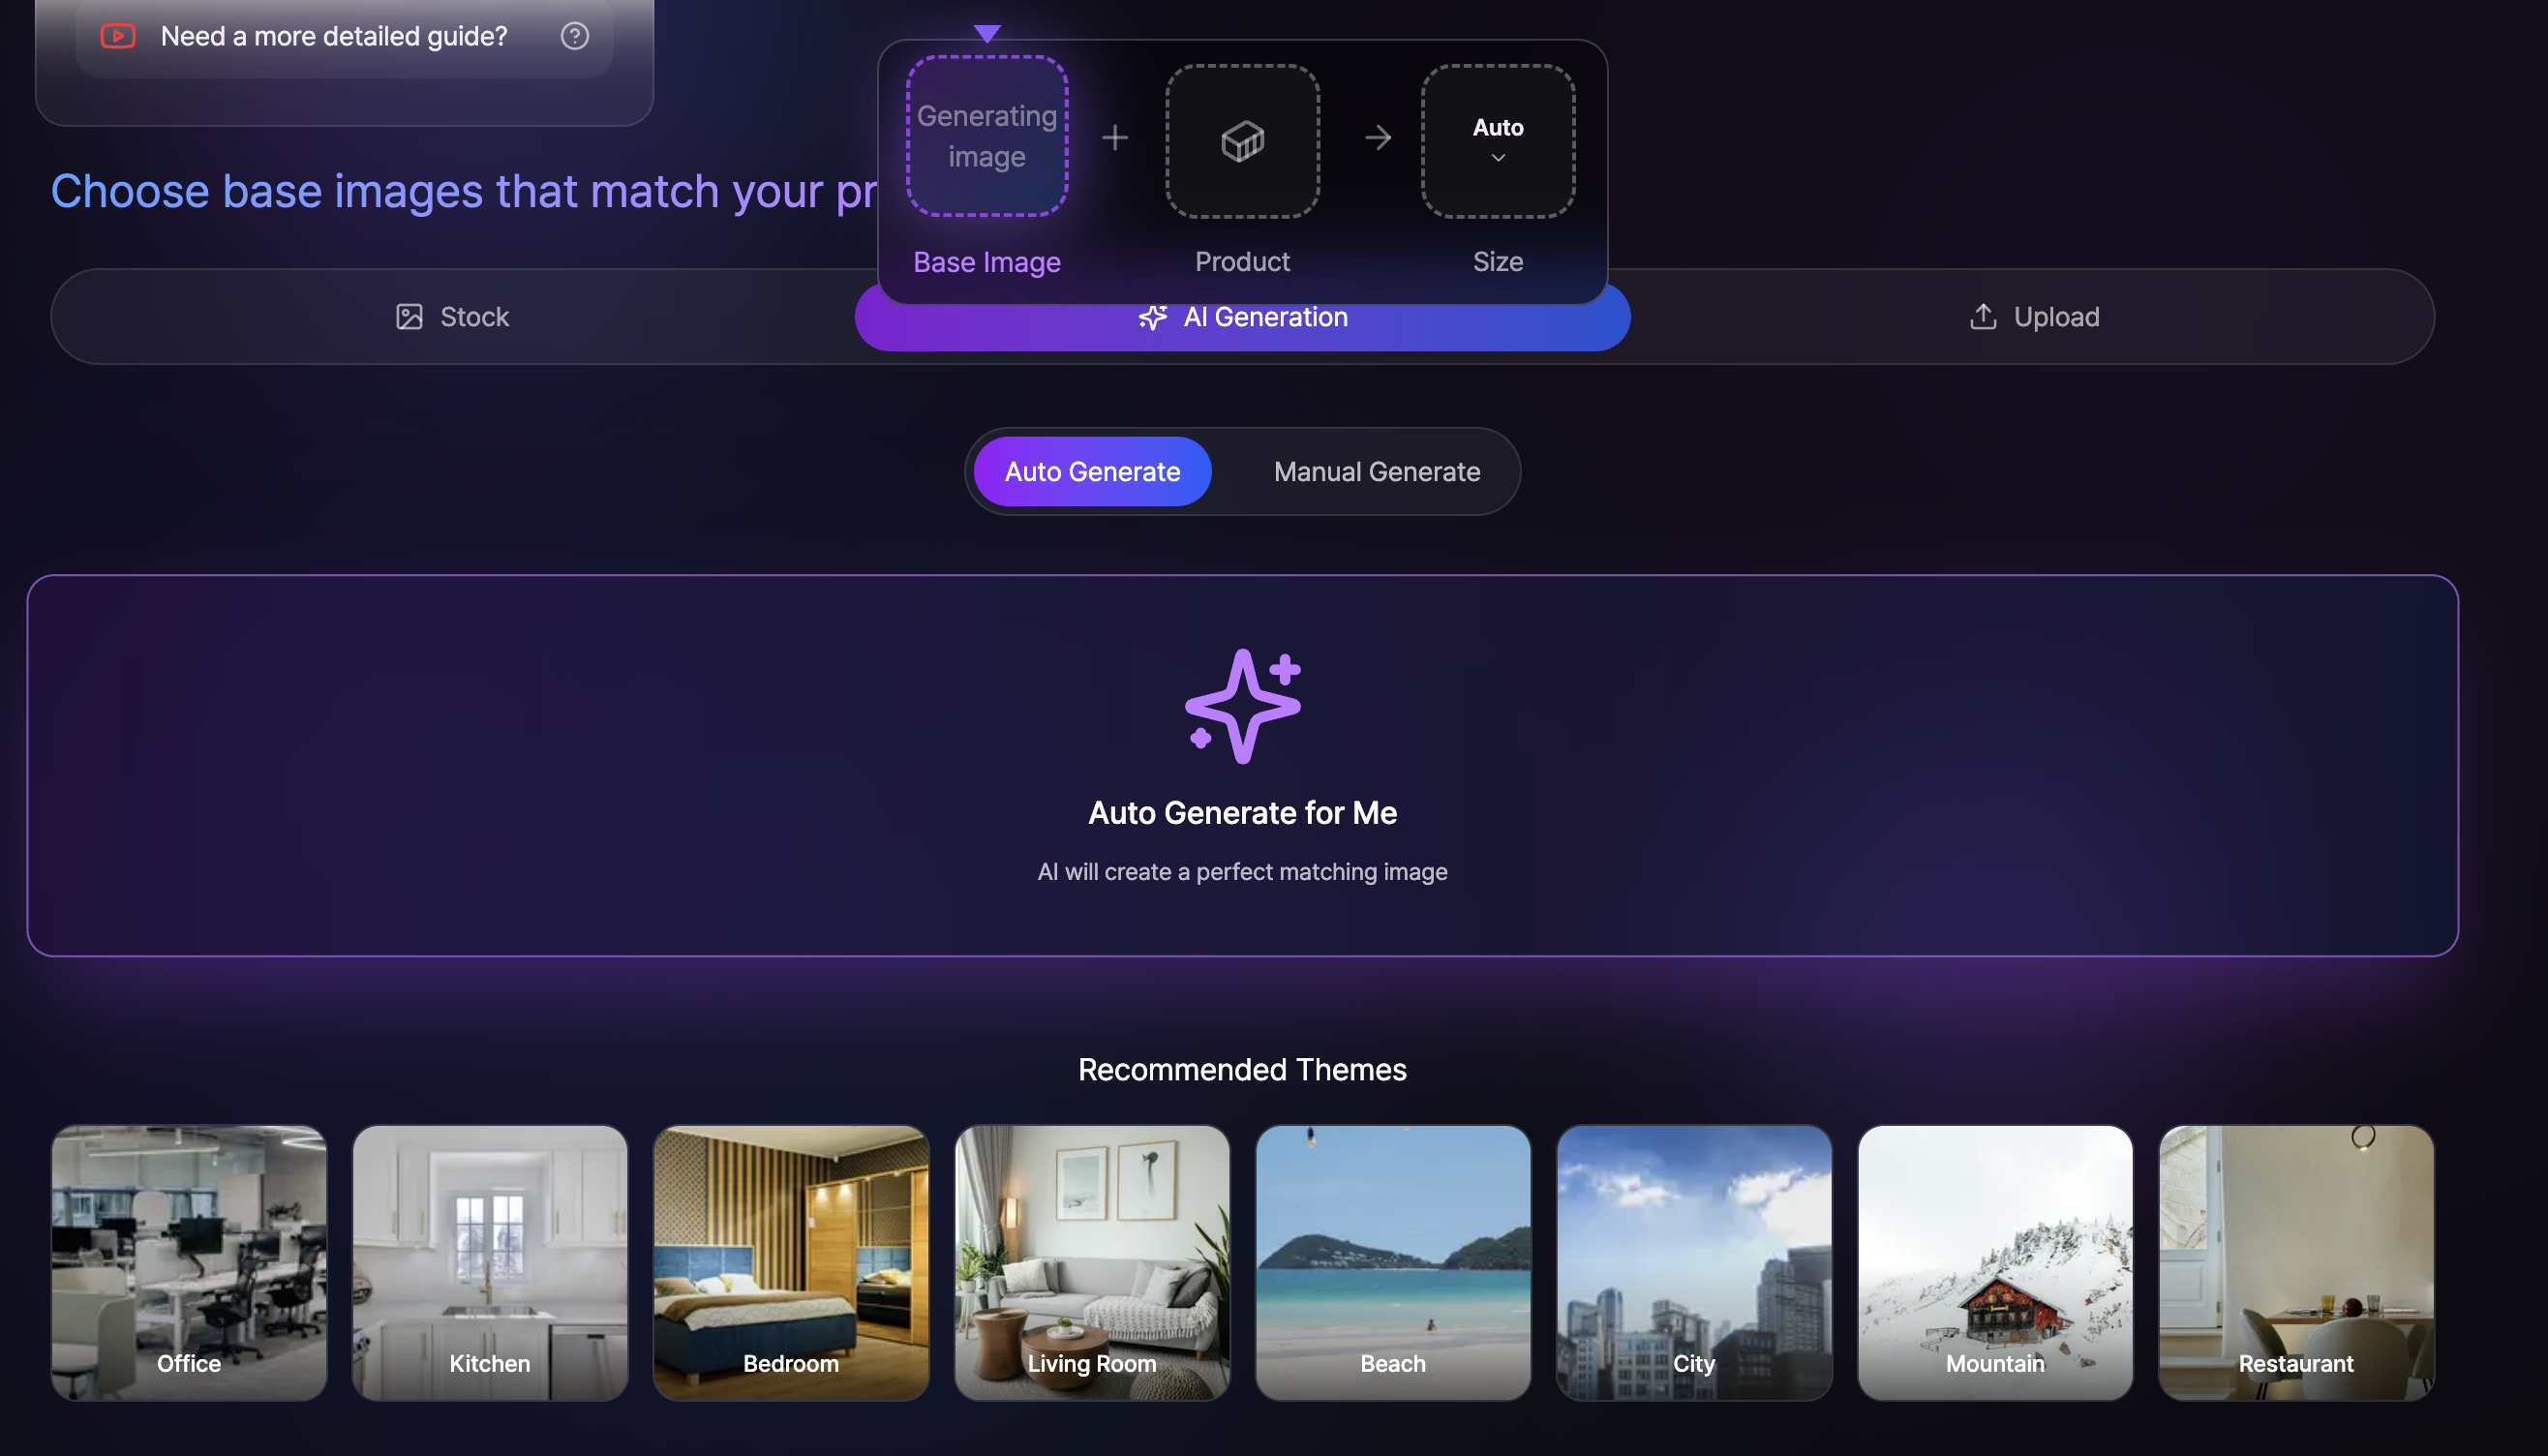Click the Product step label
Image resolution: width=2548 pixels, height=1456 pixels.
1242,262
